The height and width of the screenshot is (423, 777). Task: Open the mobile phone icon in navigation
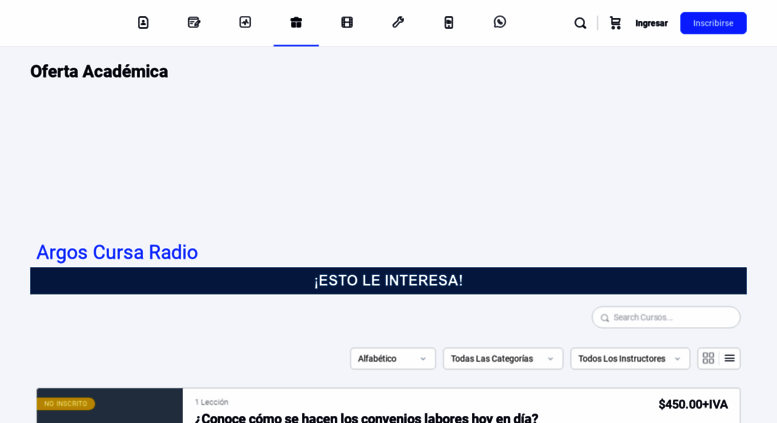448,22
